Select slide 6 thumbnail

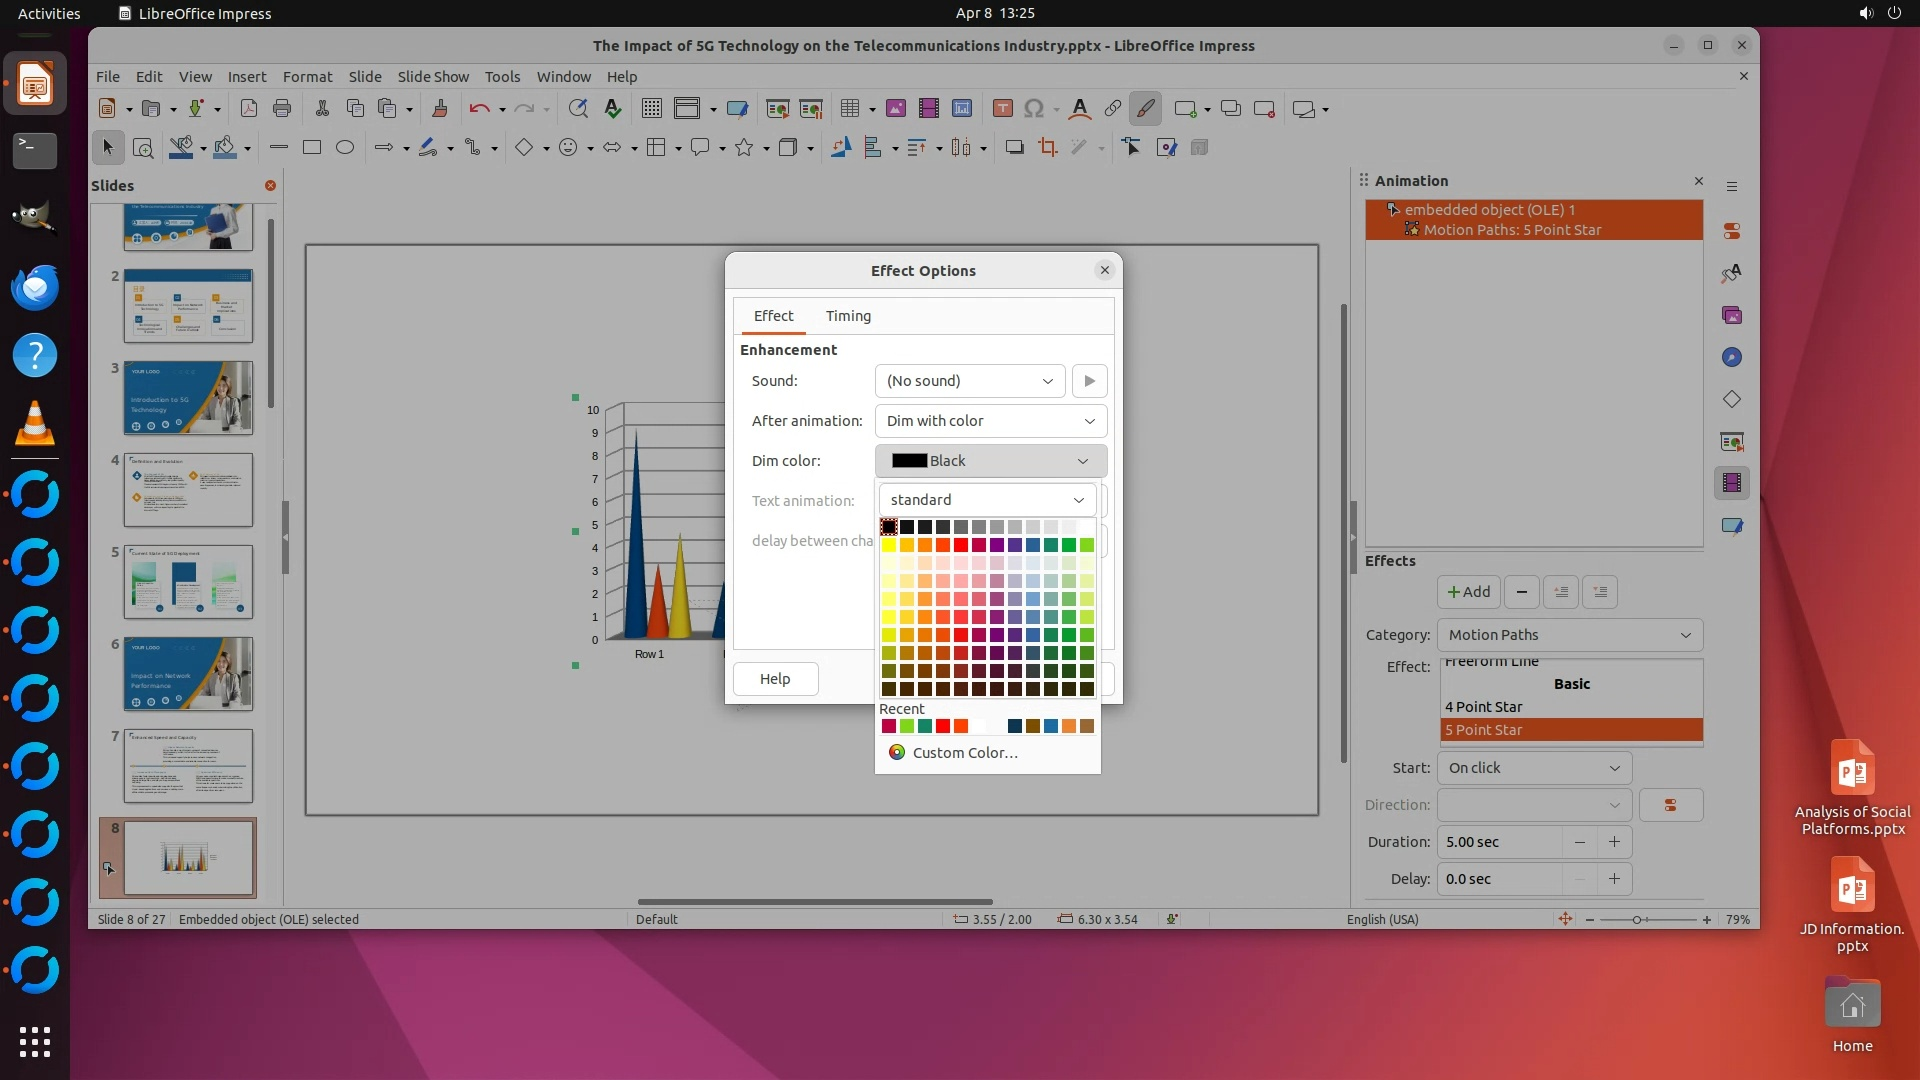pyautogui.click(x=188, y=674)
